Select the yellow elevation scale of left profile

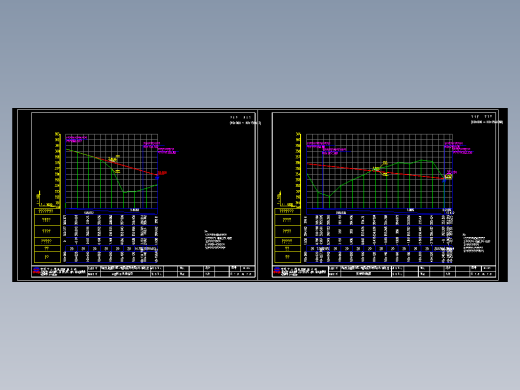point(57,170)
